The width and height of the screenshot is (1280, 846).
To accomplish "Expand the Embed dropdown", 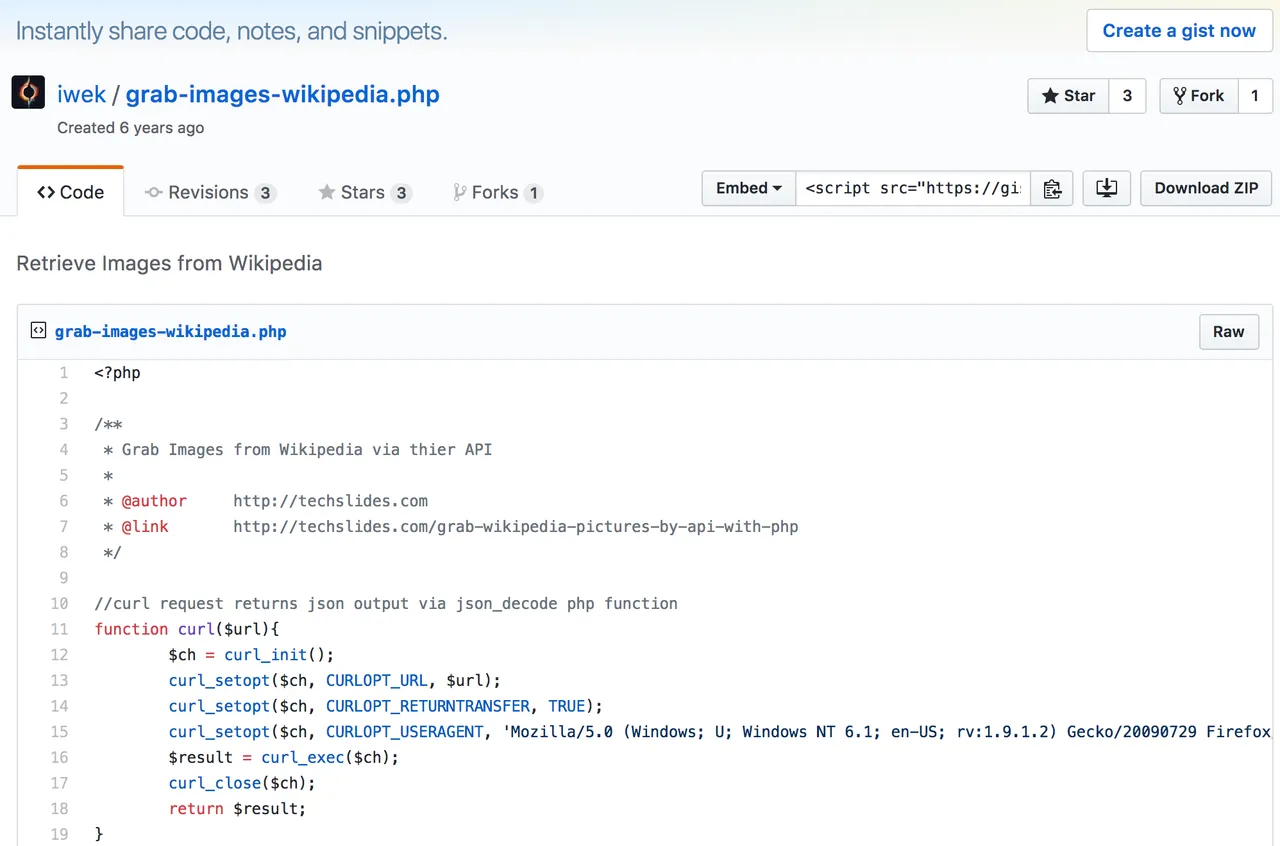I will [749, 188].
